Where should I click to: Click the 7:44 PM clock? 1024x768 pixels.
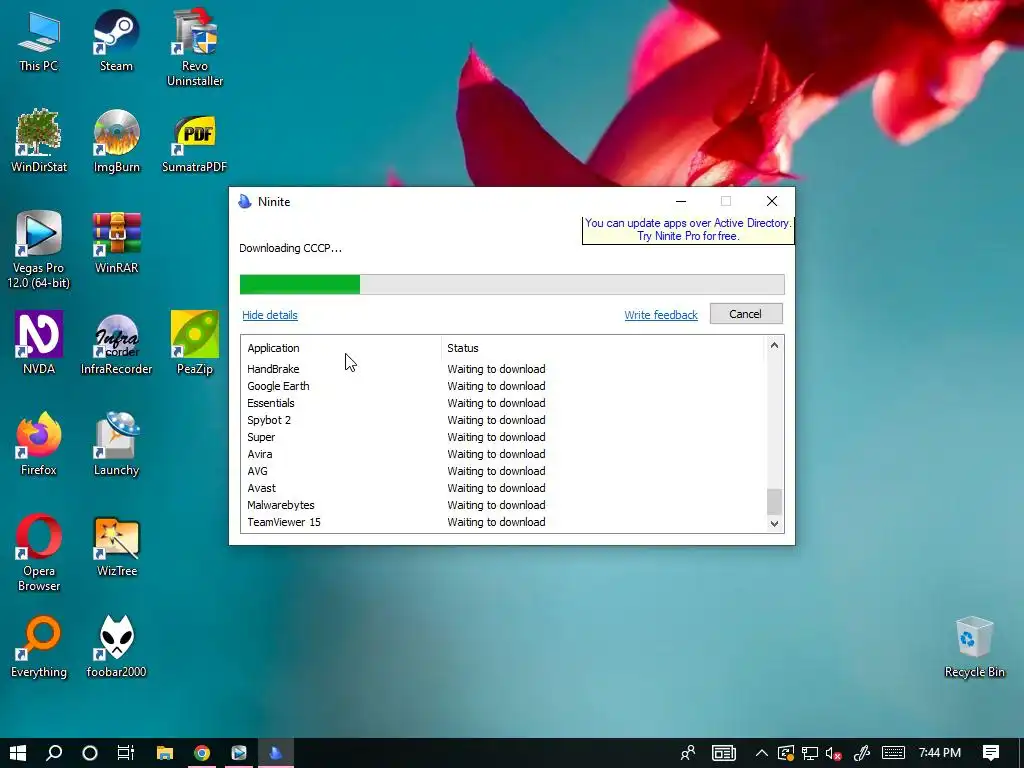click(x=939, y=753)
